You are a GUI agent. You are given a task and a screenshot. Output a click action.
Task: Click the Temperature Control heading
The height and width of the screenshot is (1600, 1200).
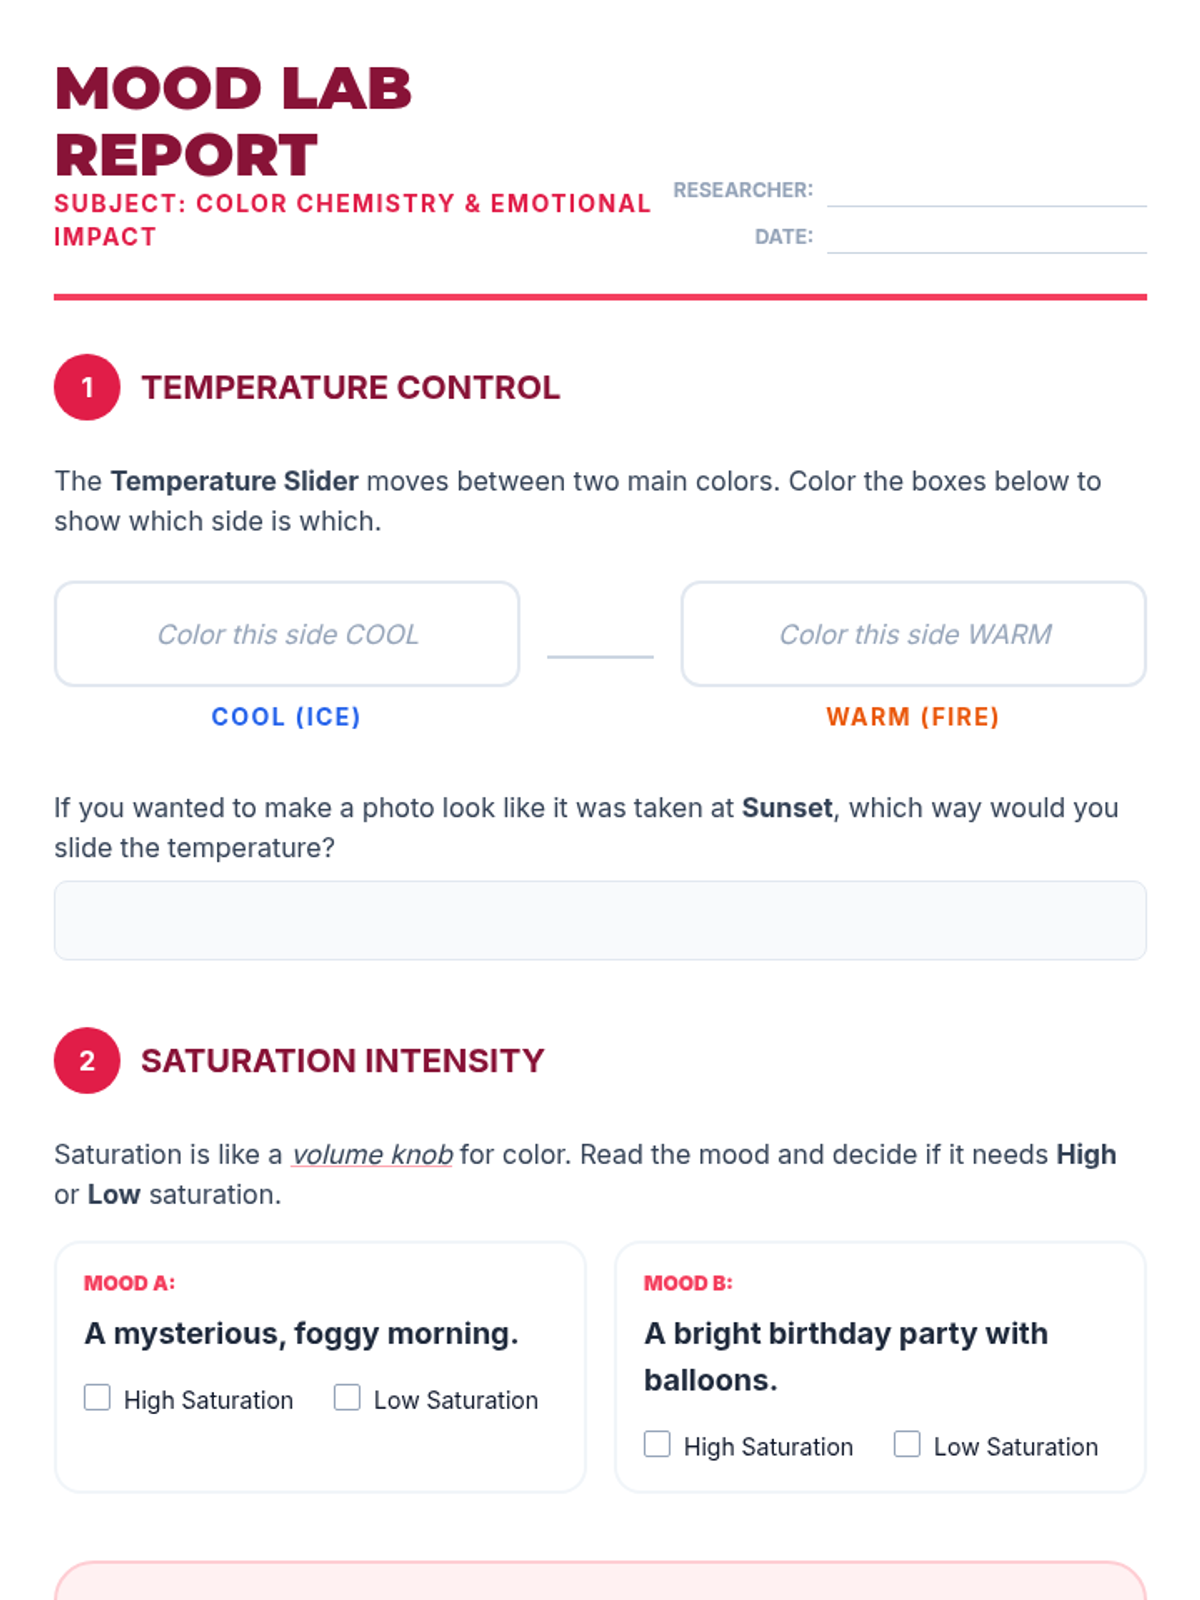[x=351, y=387]
